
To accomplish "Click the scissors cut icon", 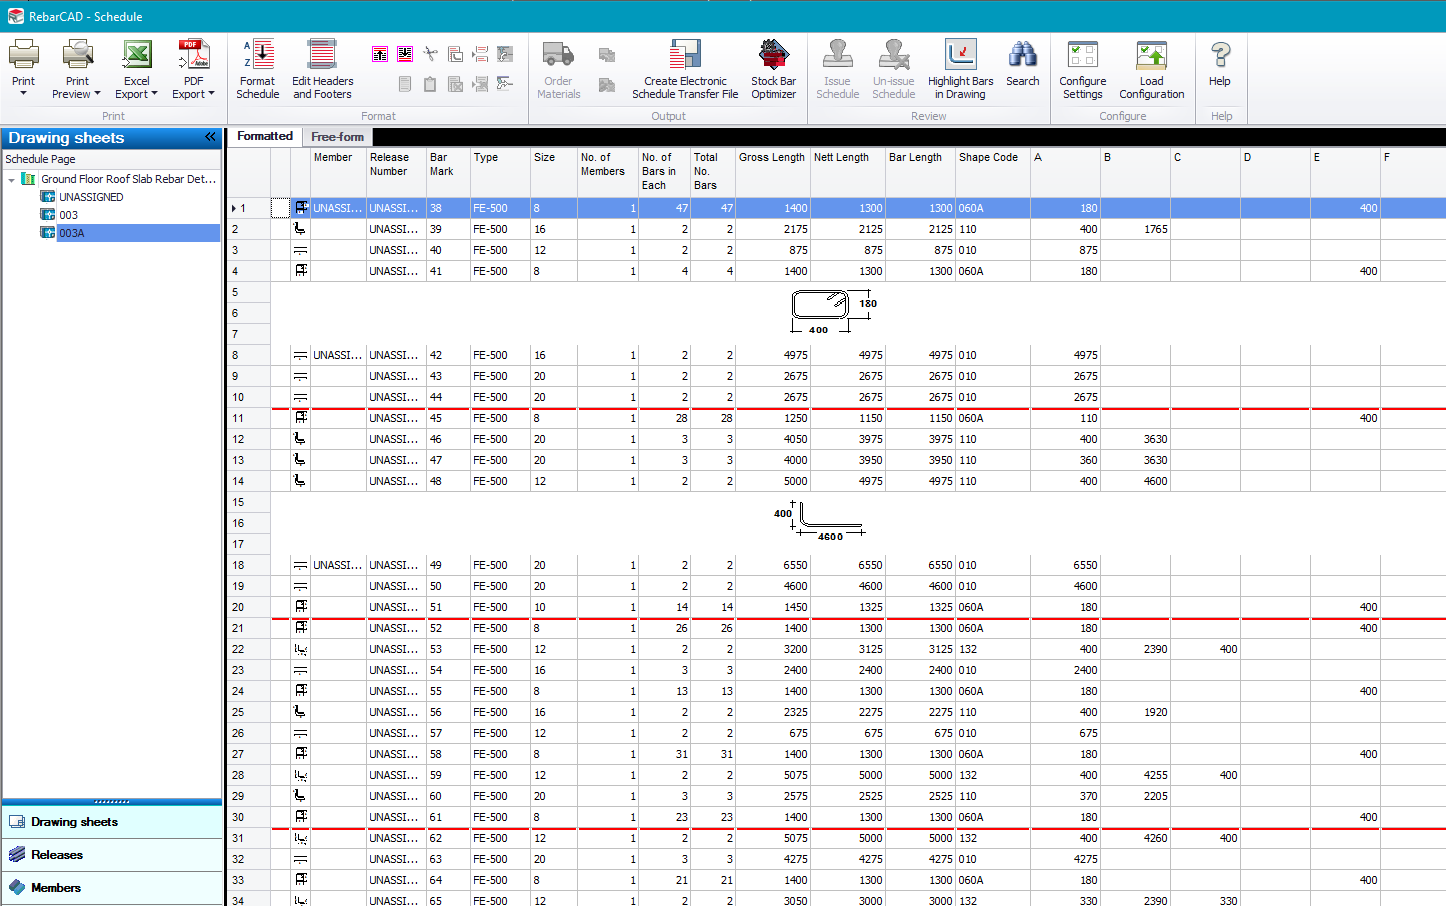I will pyautogui.click(x=430, y=54).
